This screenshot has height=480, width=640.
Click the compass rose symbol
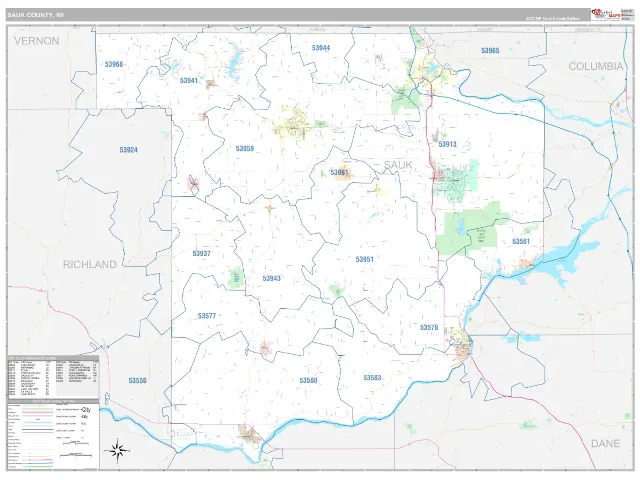point(118,451)
